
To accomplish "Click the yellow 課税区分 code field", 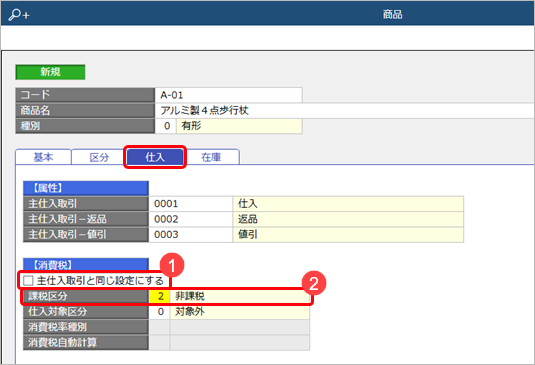I will tap(159, 296).
